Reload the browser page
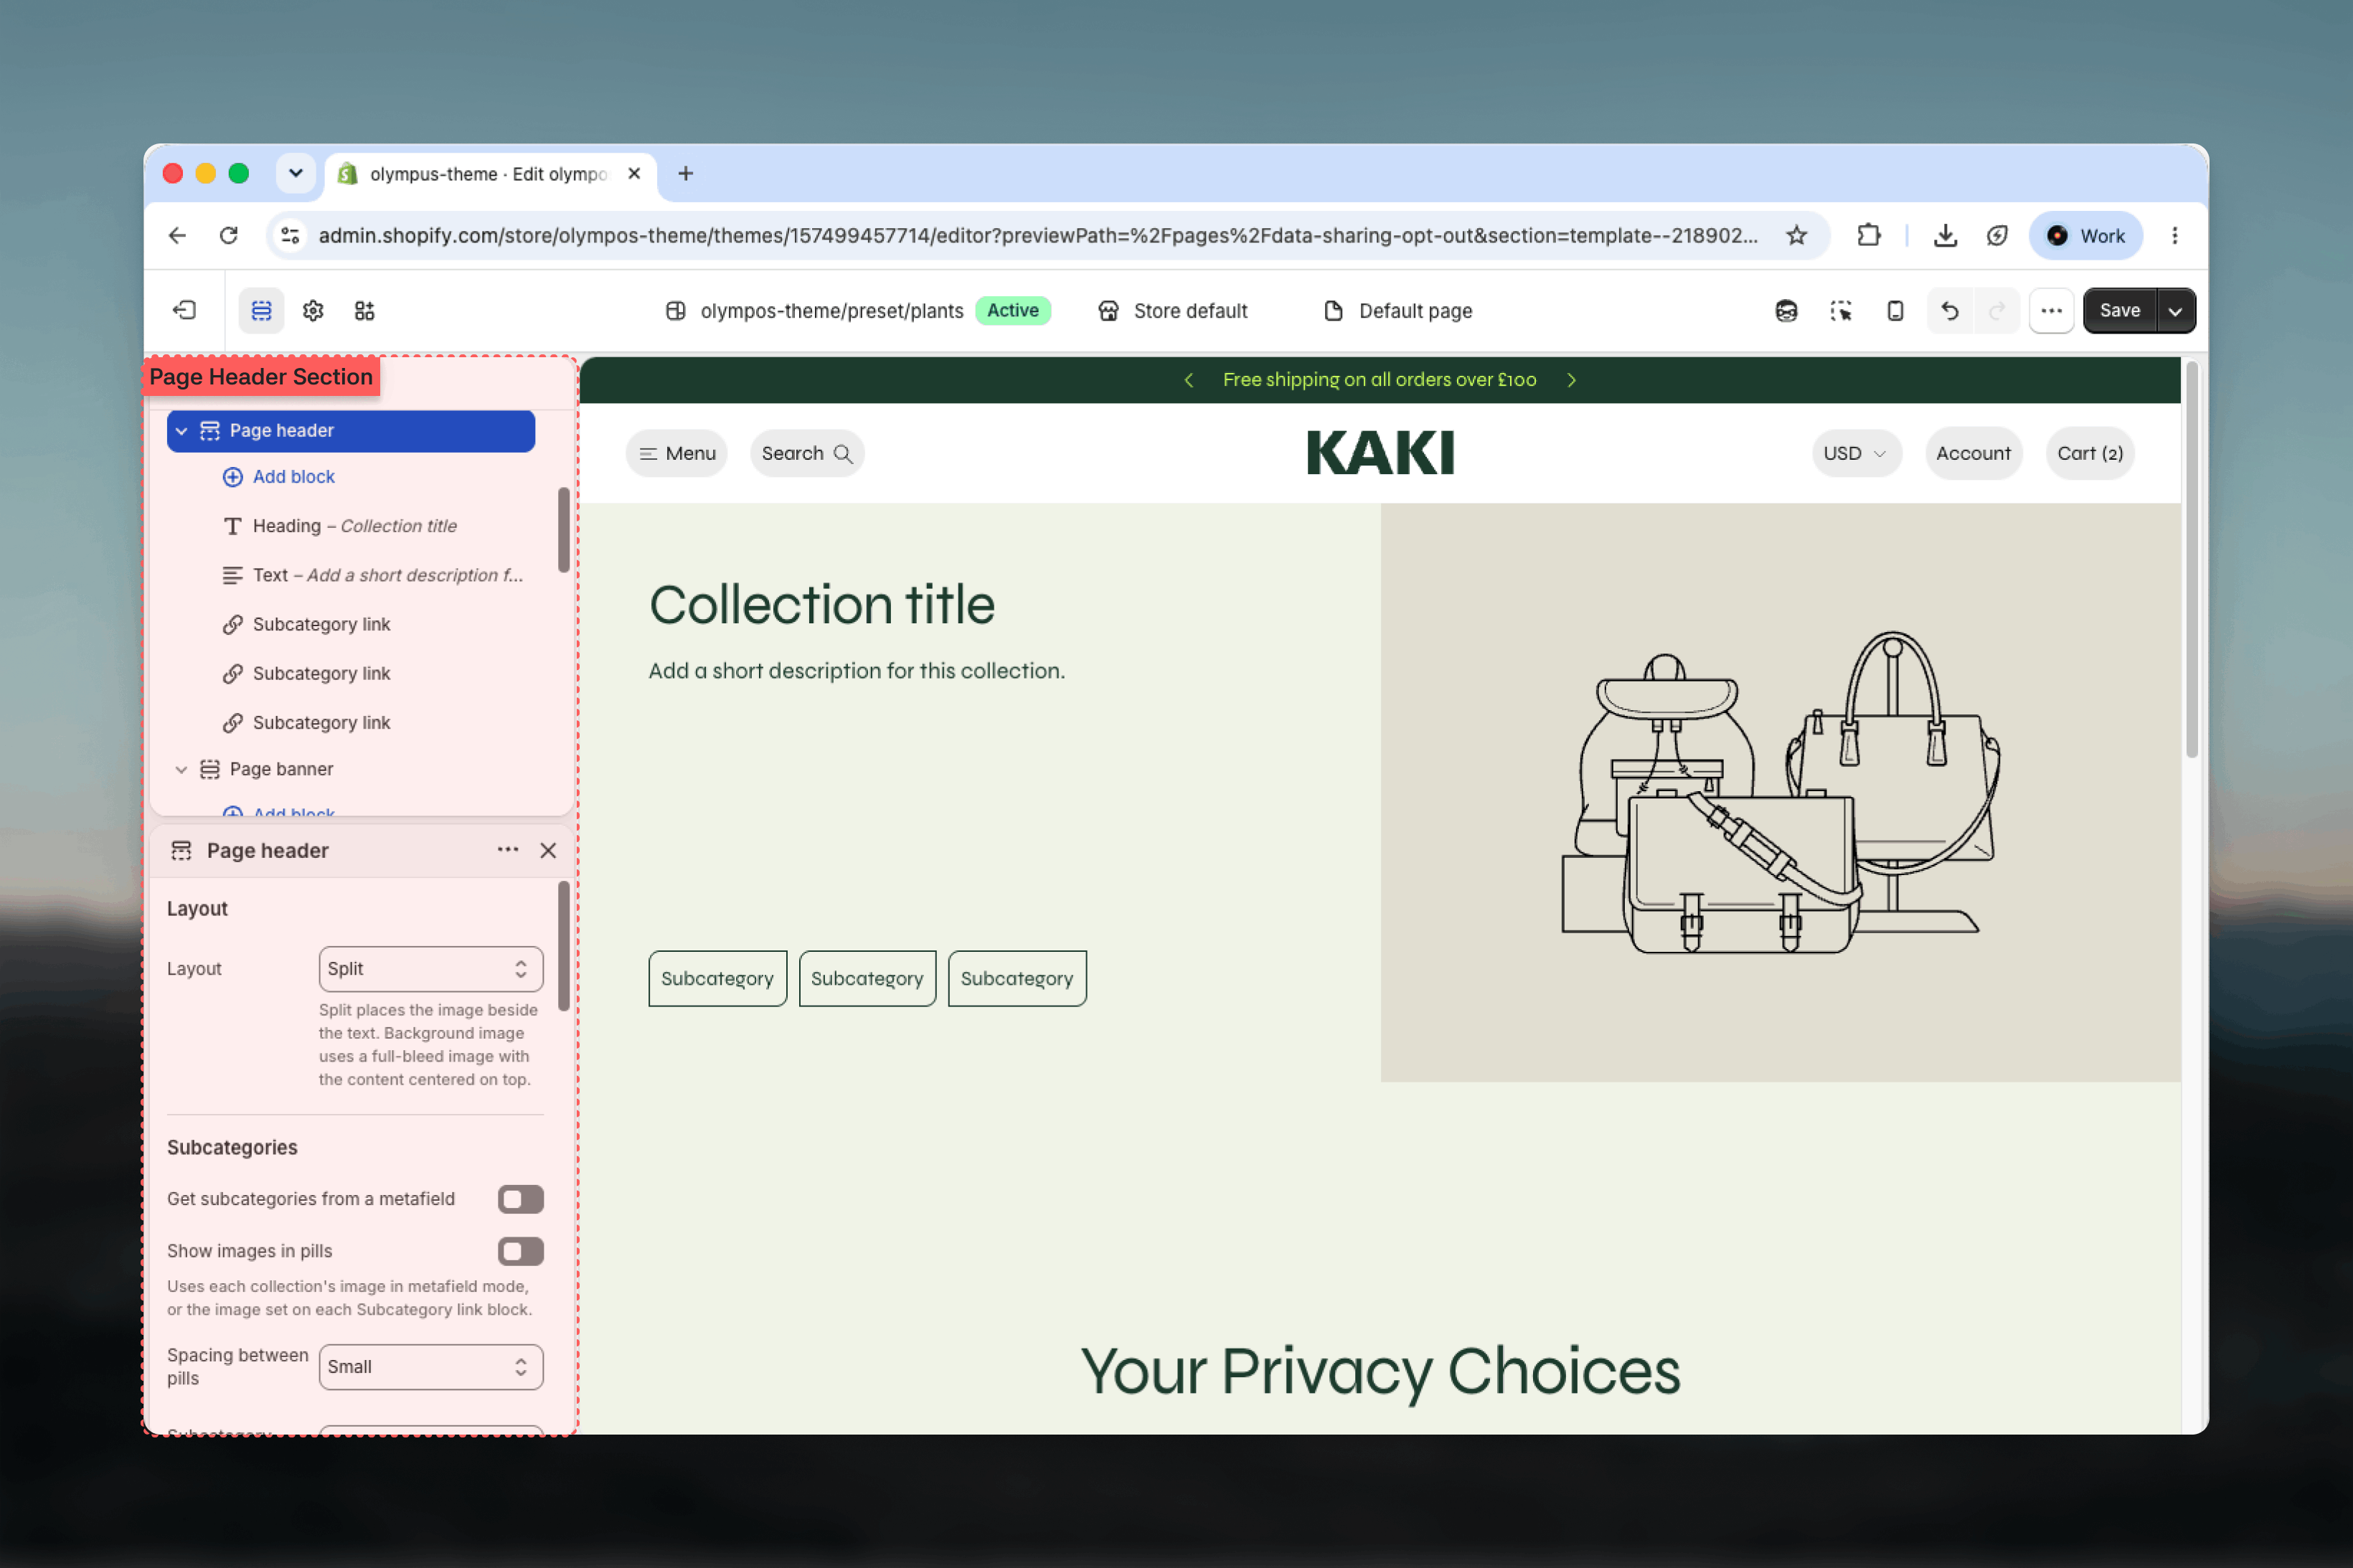Screen dimensions: 2353x1568 229,235
